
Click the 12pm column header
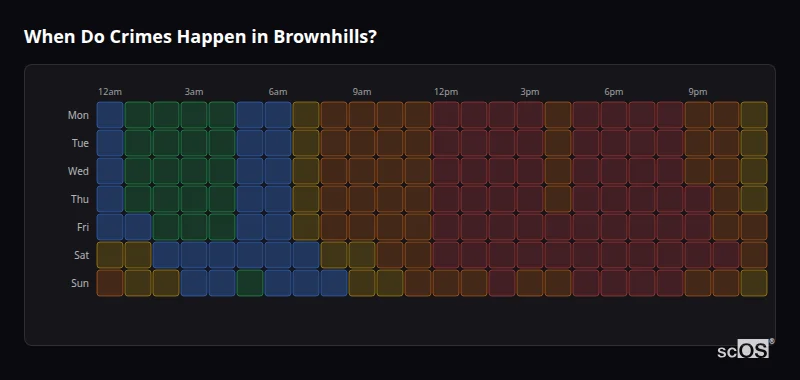(446, 92)
